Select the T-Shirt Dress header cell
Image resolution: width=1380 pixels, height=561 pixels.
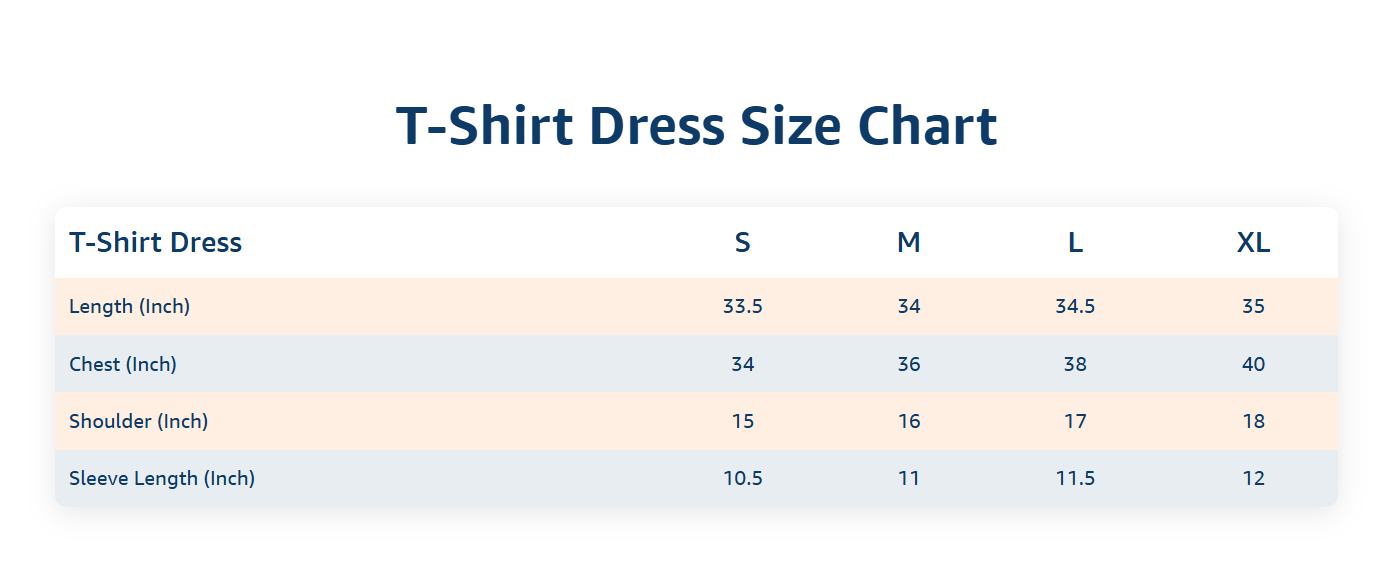tap(155, 242)
